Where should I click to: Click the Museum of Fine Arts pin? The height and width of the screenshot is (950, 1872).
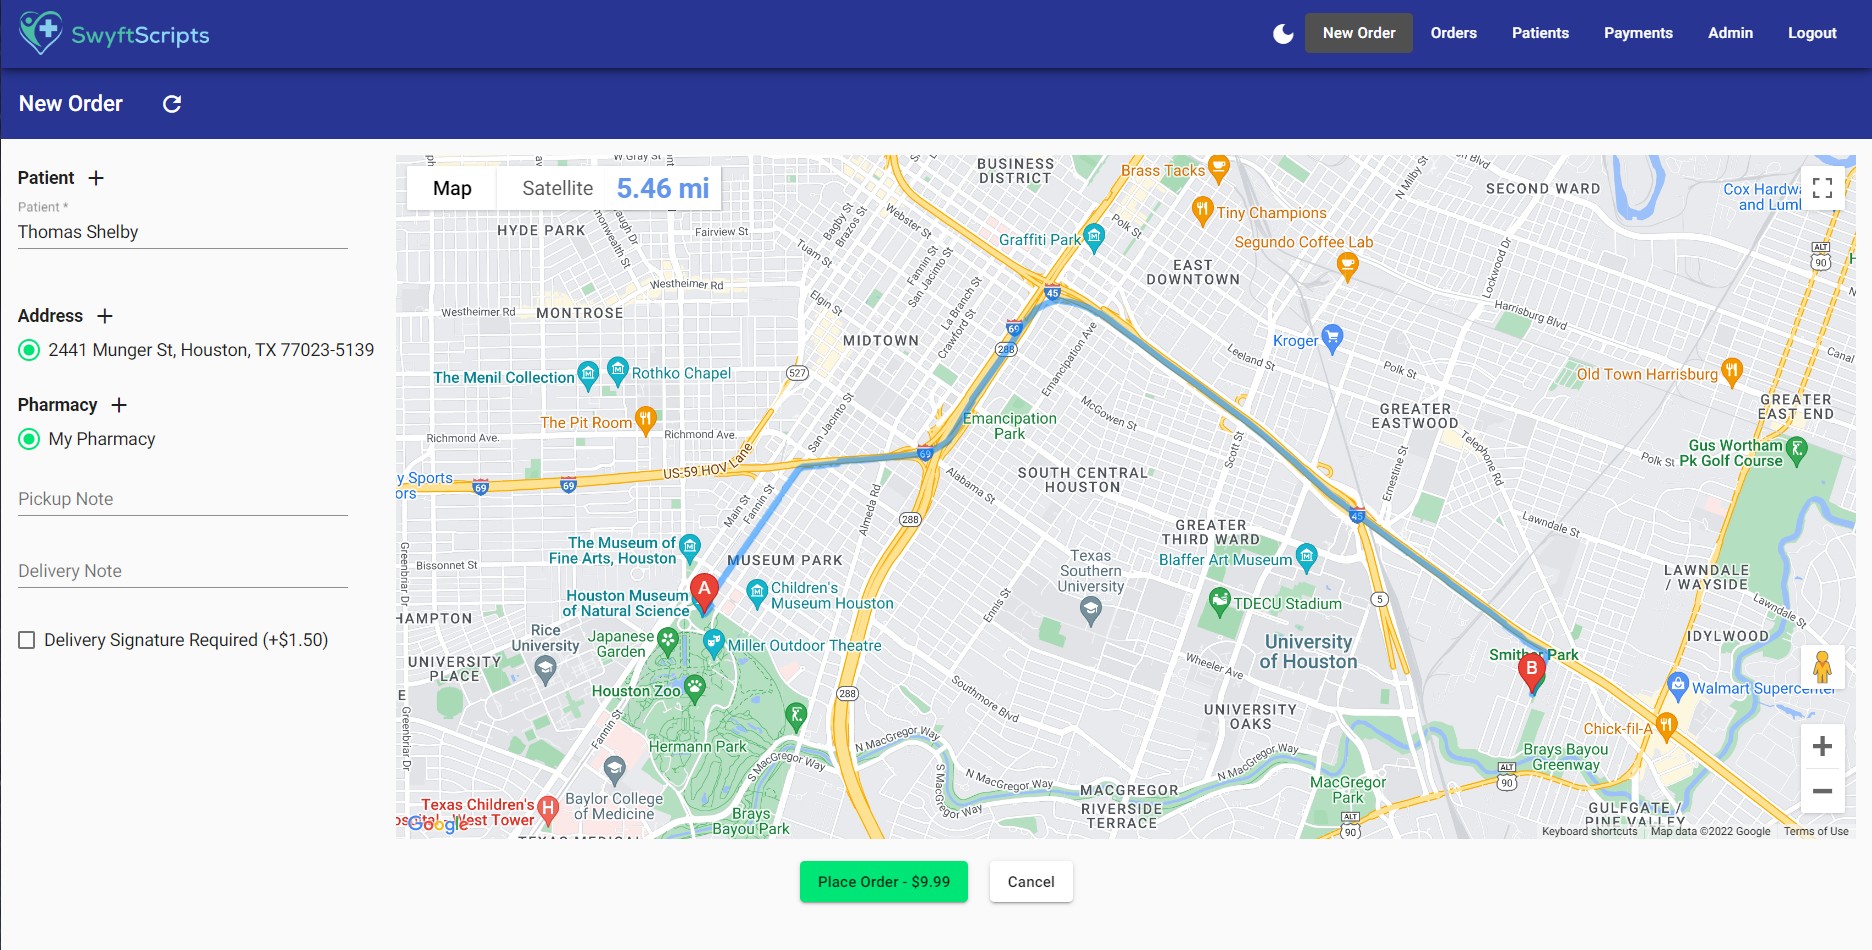(689, 546)
